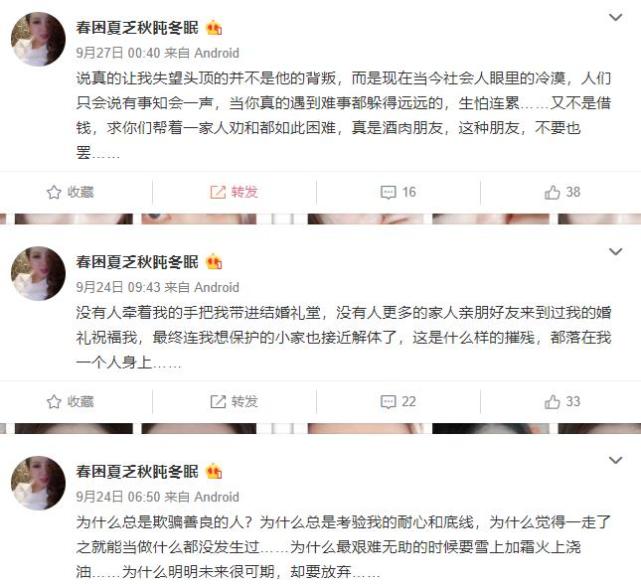Open username 春困夏乏秋盹冬眠 on third post
This screenshot has height=584, width=641.
coord(137,472)
